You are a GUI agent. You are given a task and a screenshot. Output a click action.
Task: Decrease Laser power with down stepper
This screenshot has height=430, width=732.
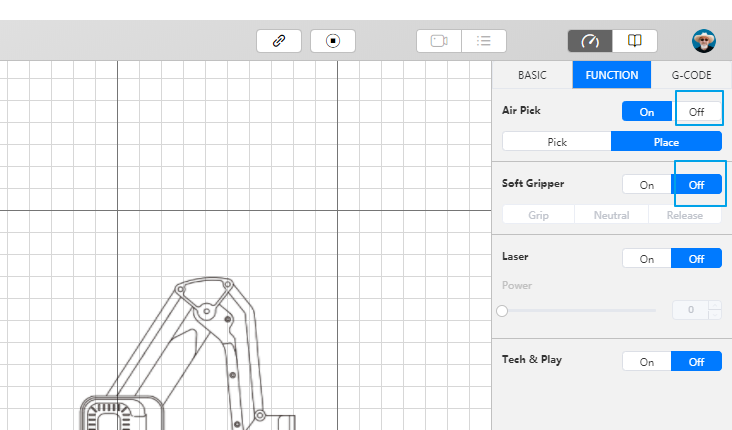[x=715, y=315]
